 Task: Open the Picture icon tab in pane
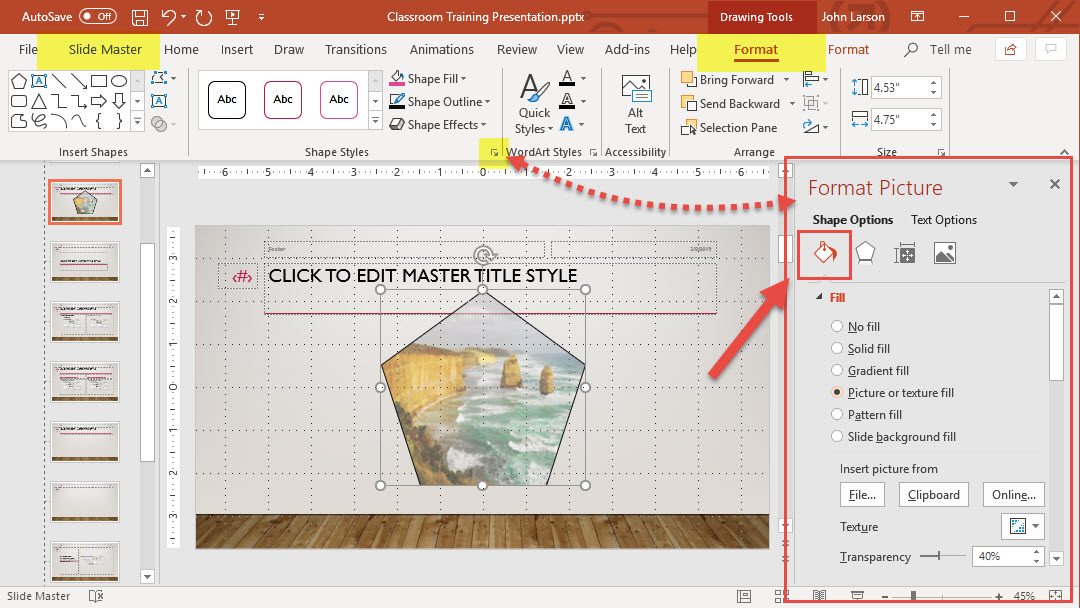click(x=944, y=254)
